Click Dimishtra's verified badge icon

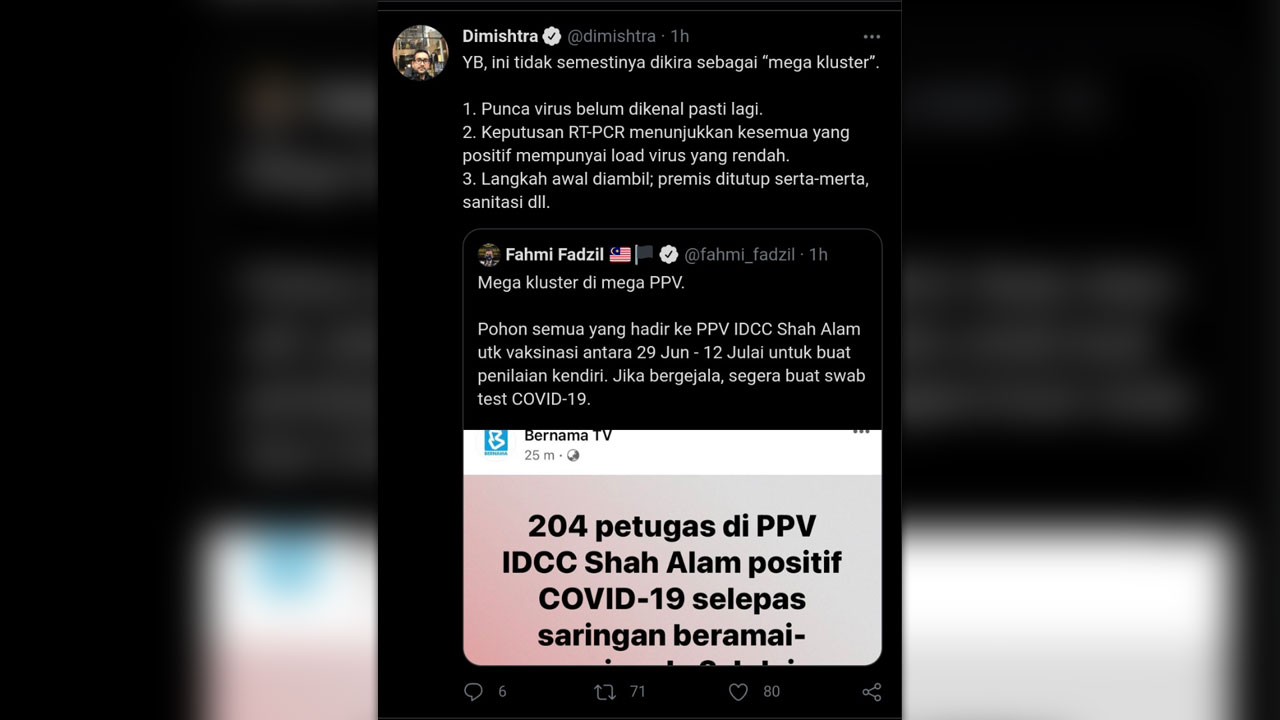(x=552, y=36)
